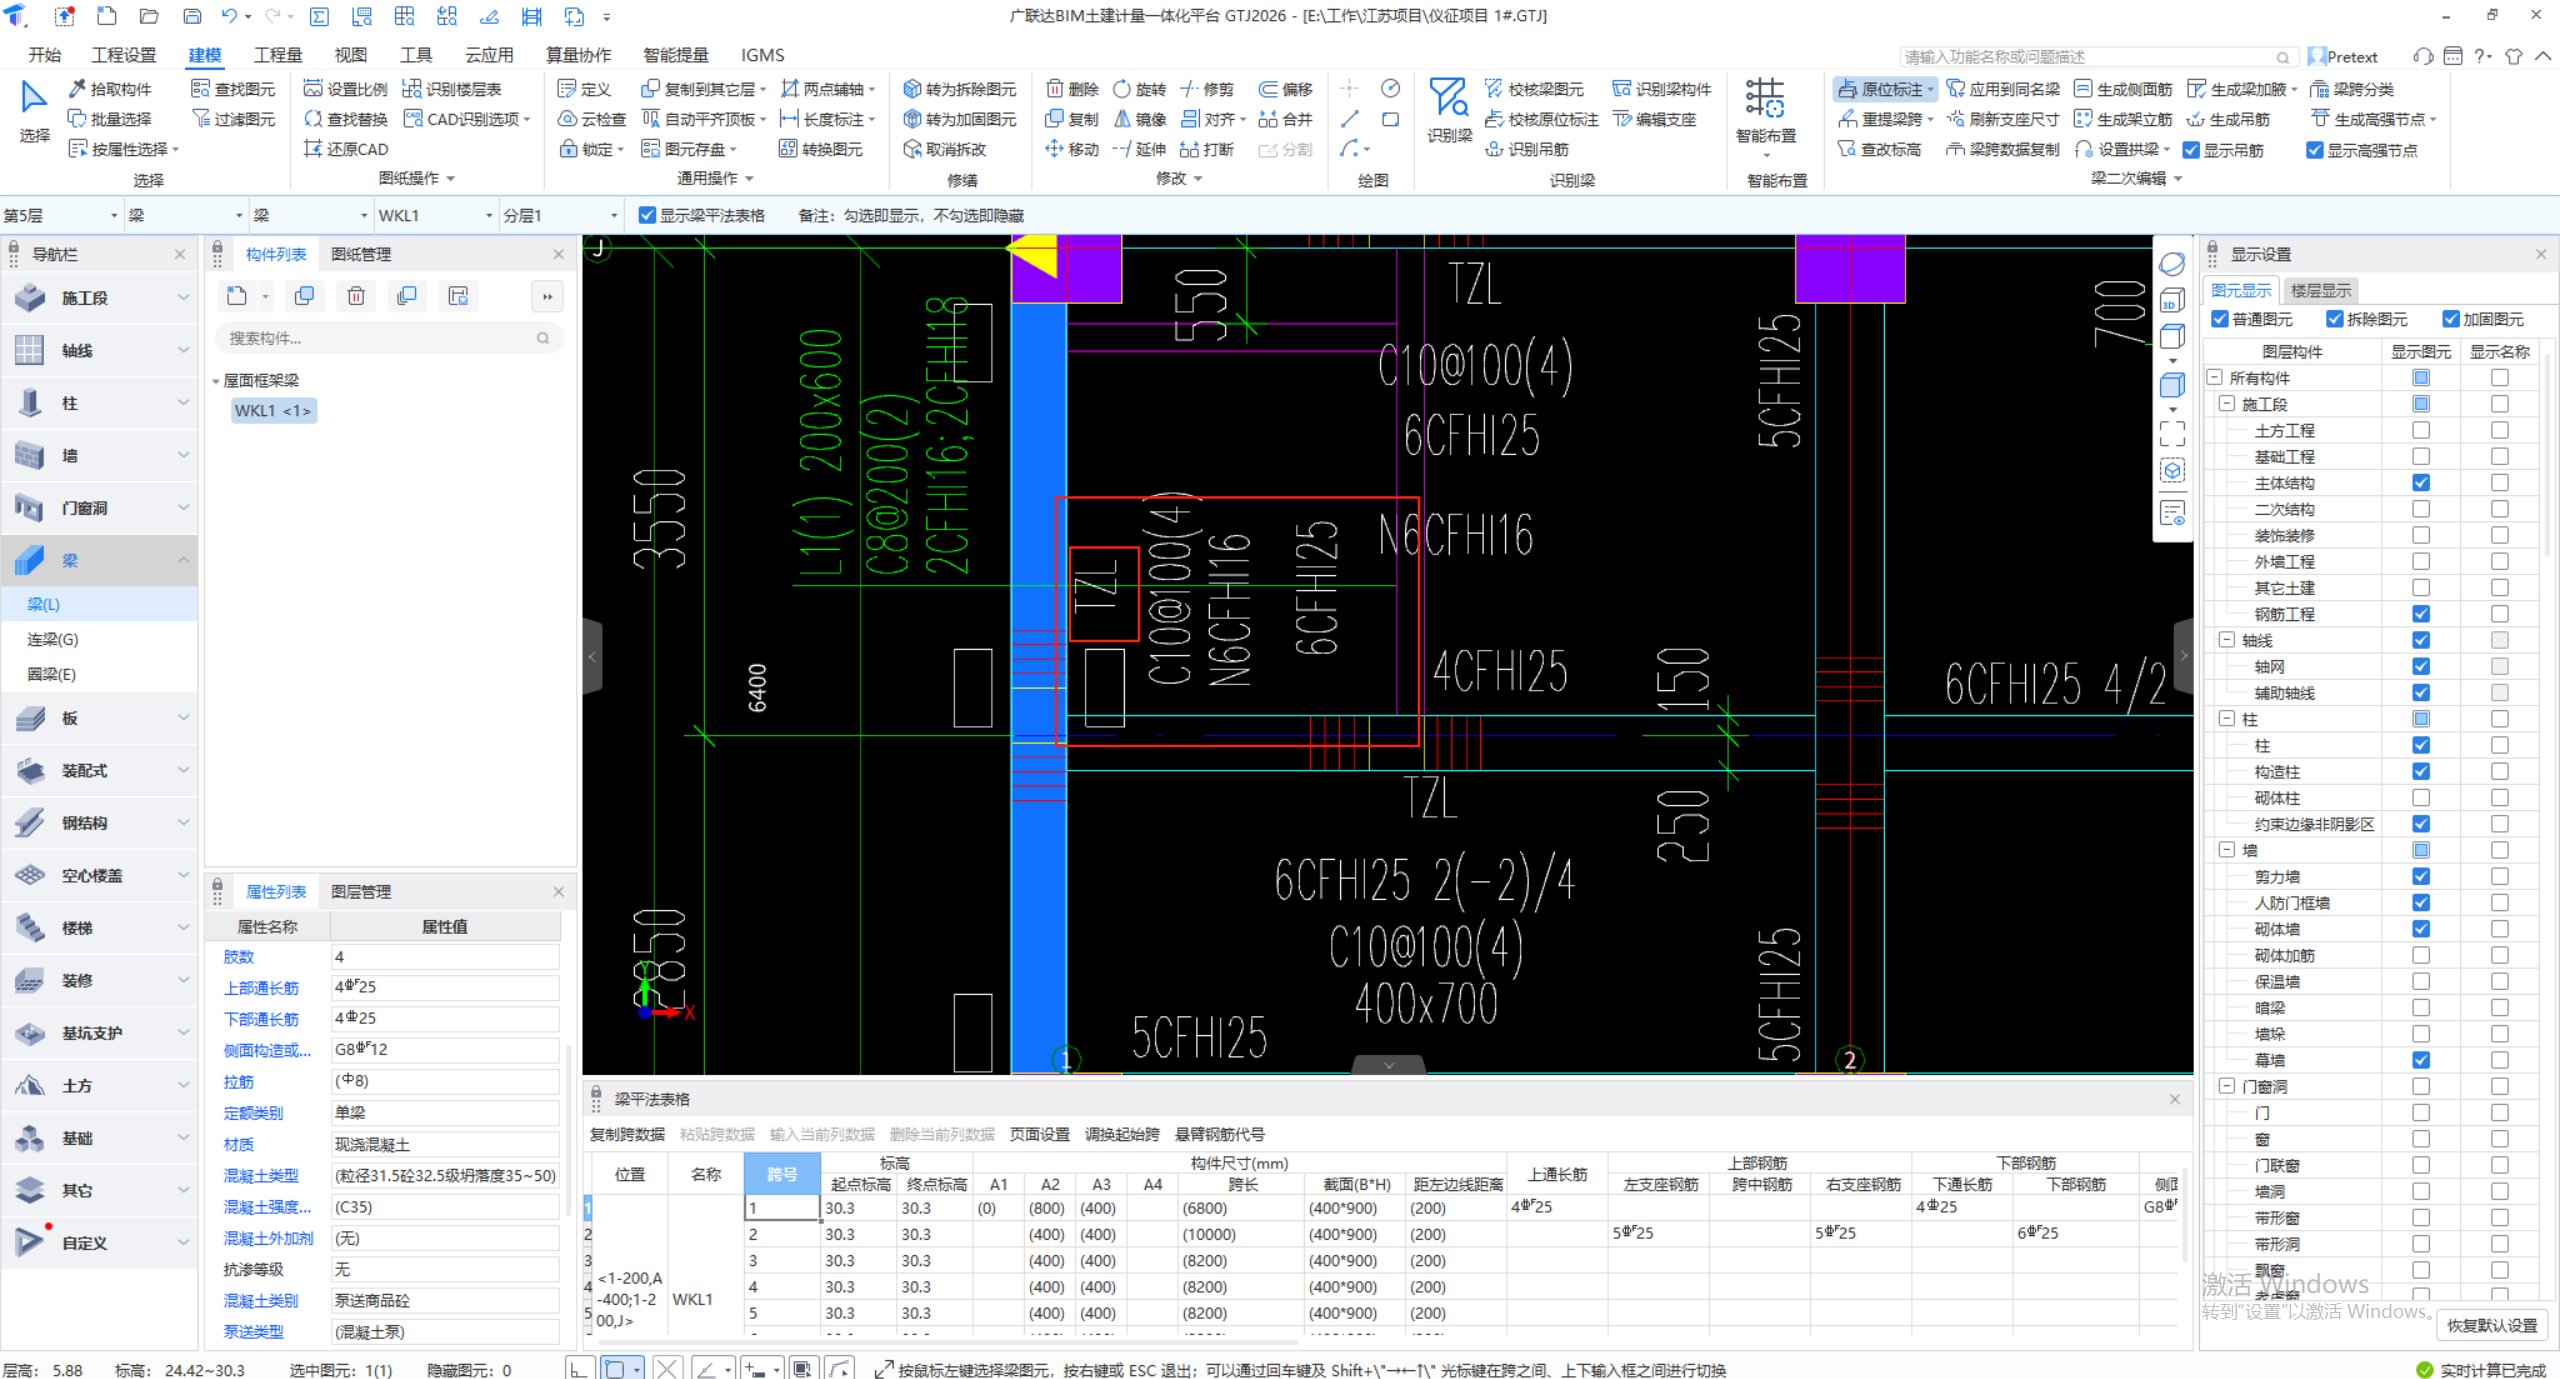Open the 云应用 ribbon tab
Image resolution: width=2560 pixels, height=1379 pixels.
[489, 55]
